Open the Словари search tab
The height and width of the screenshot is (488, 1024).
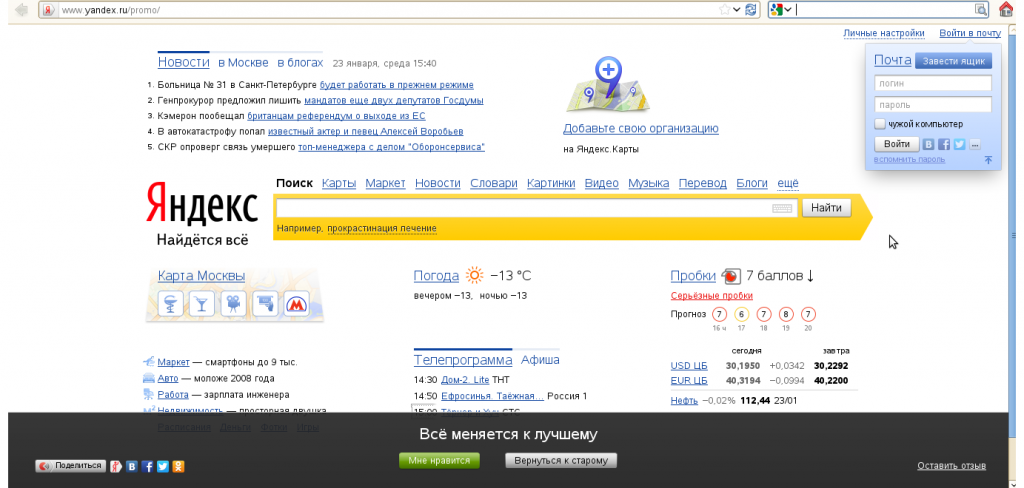click(494, 184)
